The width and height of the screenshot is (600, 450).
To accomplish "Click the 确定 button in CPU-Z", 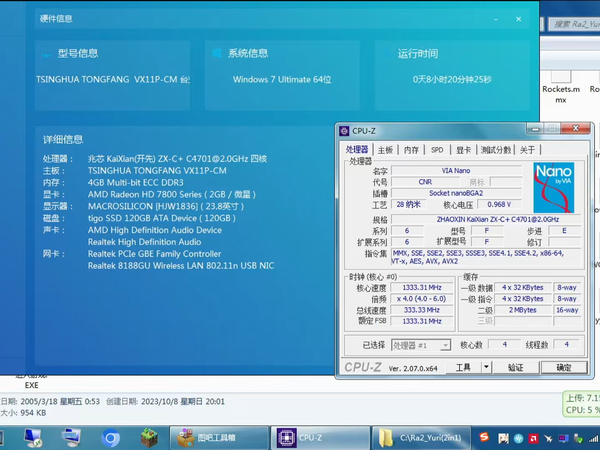I will click(x=564, y=368).
